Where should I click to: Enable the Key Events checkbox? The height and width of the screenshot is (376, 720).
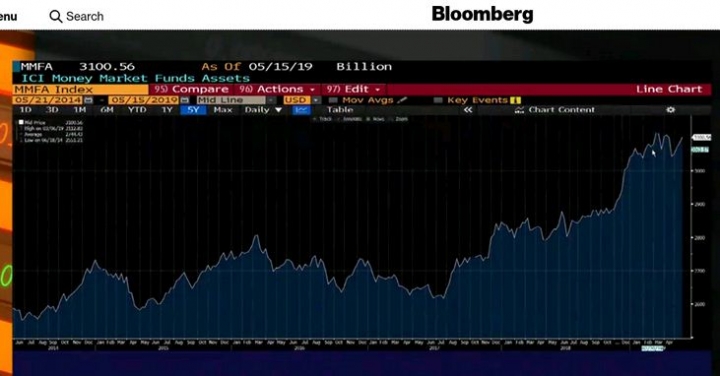tap(438, 100)
